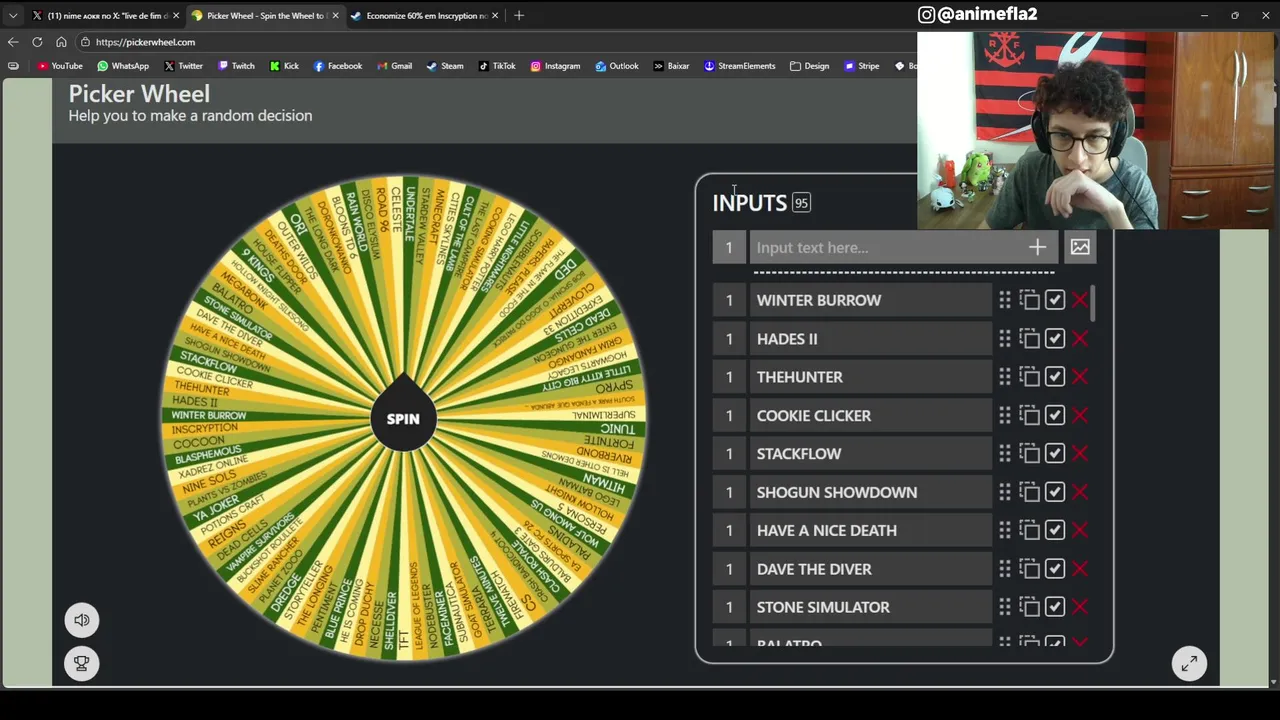Open Twitch bookmark
The width and height of the screenshot is (1280, 720).
[x=236, y=66]
